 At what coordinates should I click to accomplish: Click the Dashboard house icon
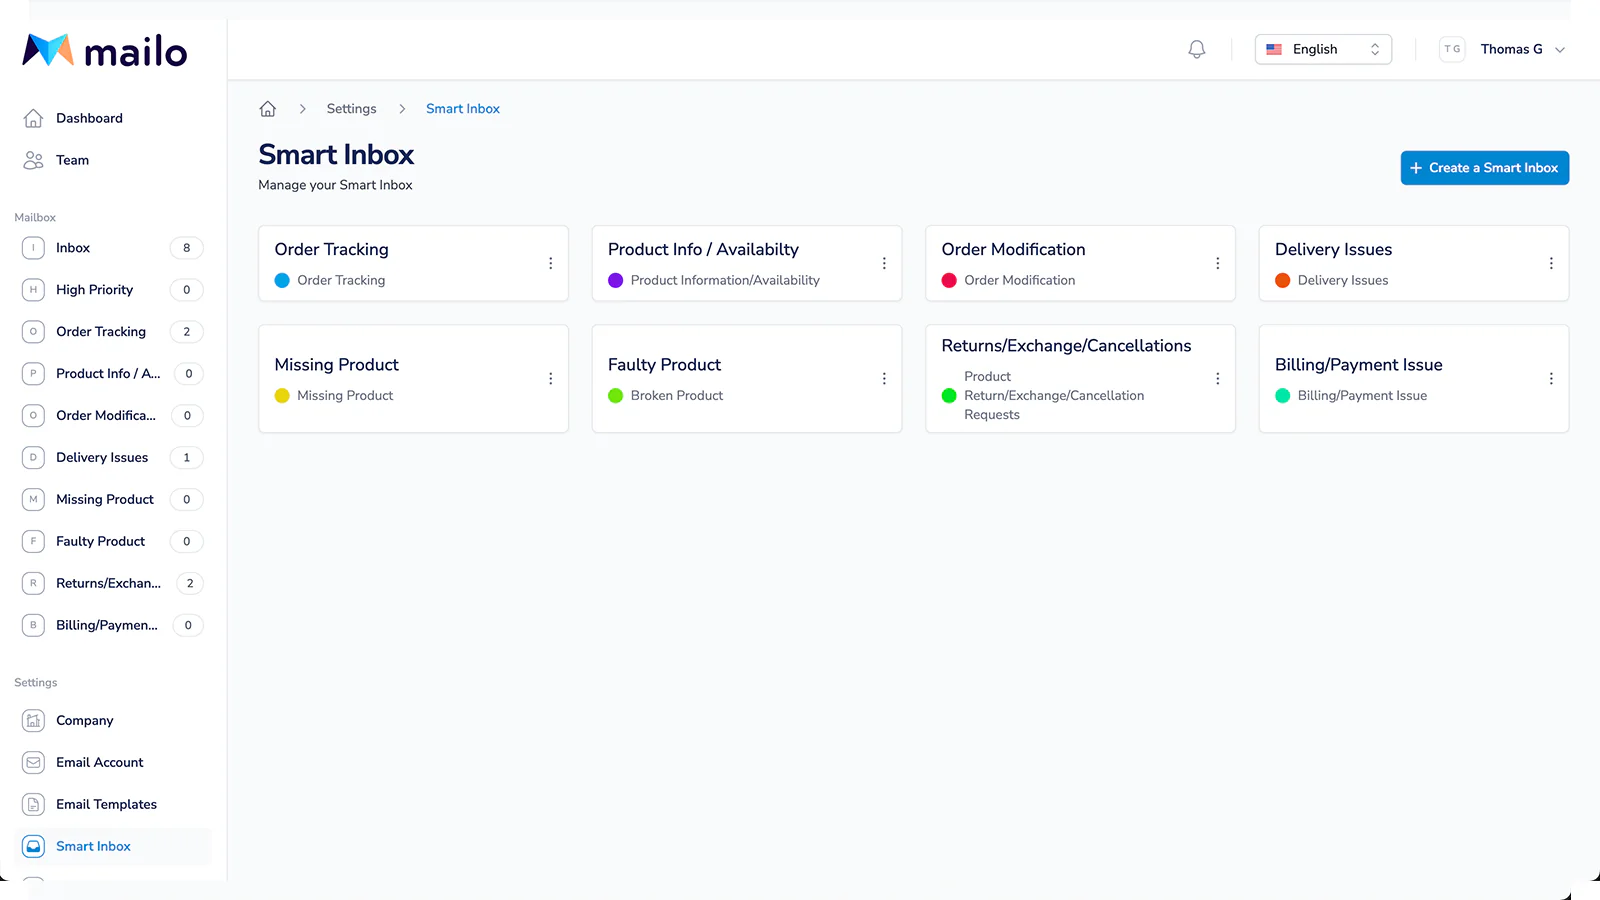point(33,118)
